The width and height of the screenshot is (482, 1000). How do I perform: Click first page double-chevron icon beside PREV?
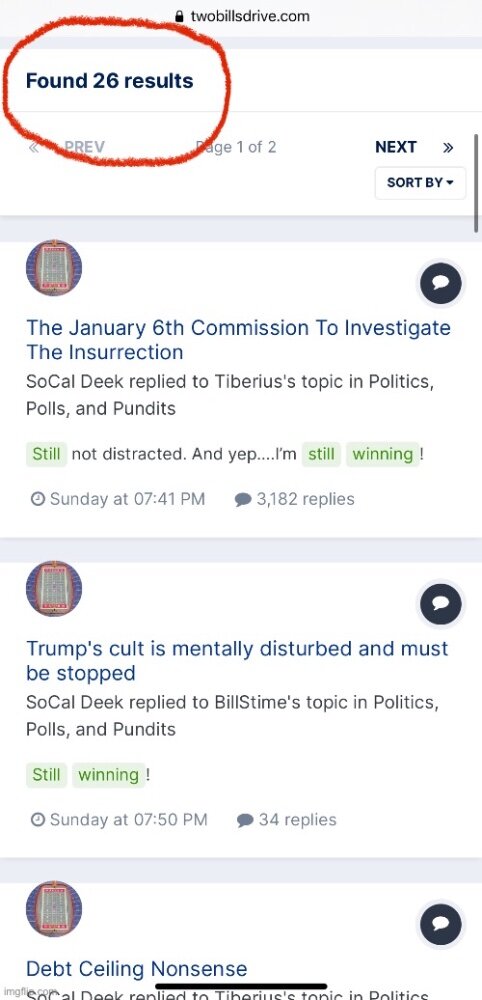coord(34,147)
